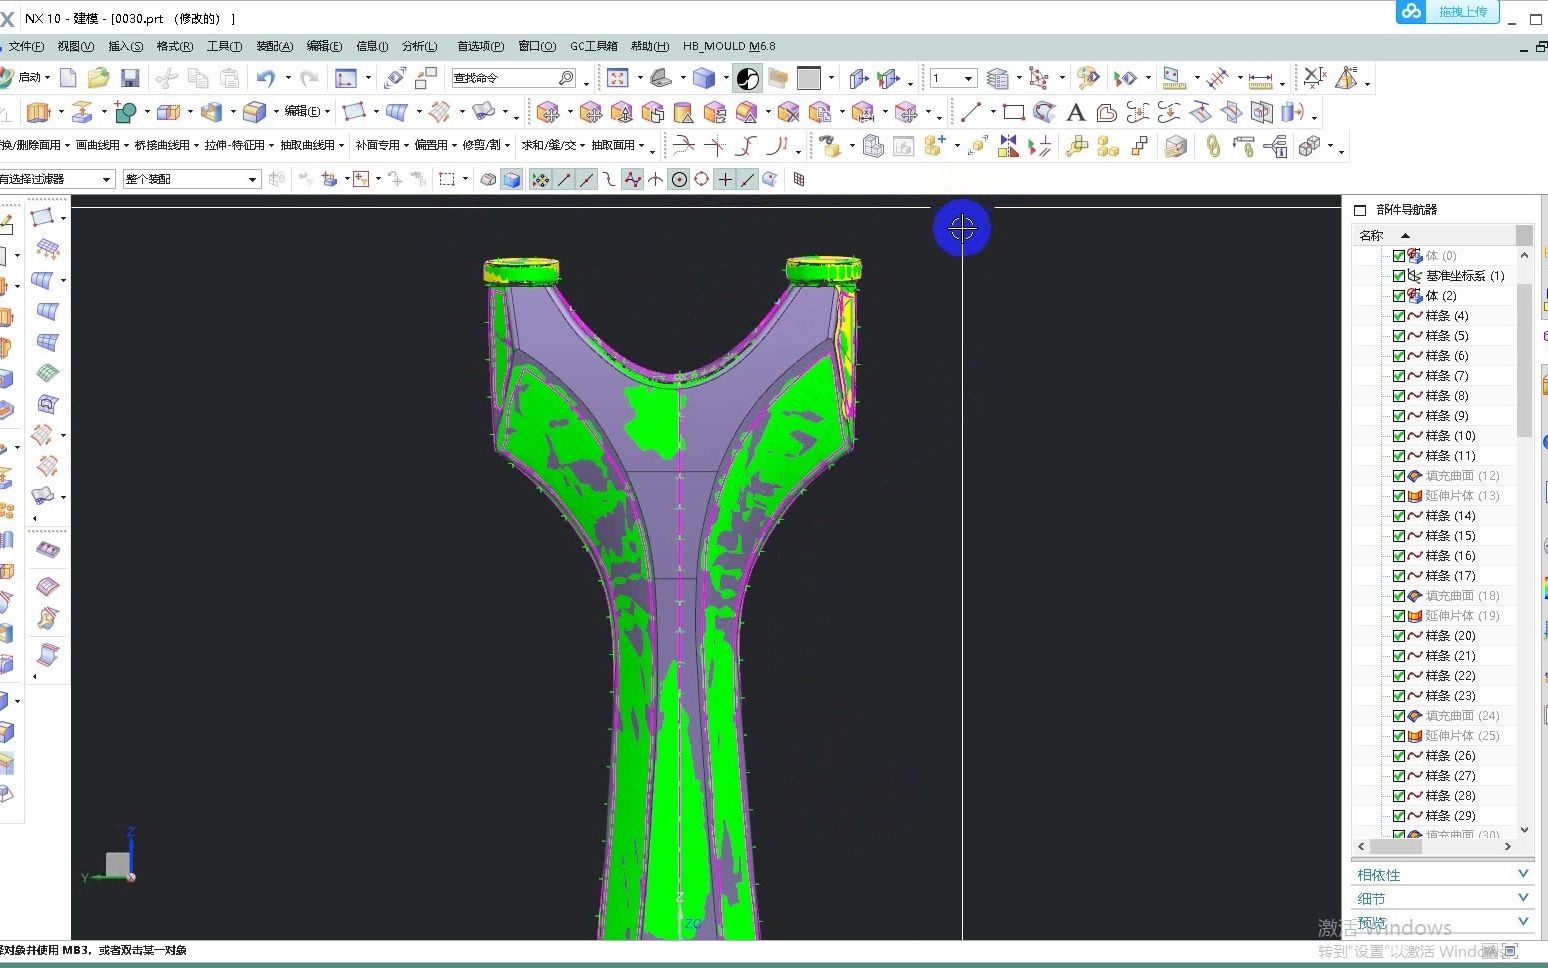Click the Delete Face icon with X
1548x968 pixels.
788,112
